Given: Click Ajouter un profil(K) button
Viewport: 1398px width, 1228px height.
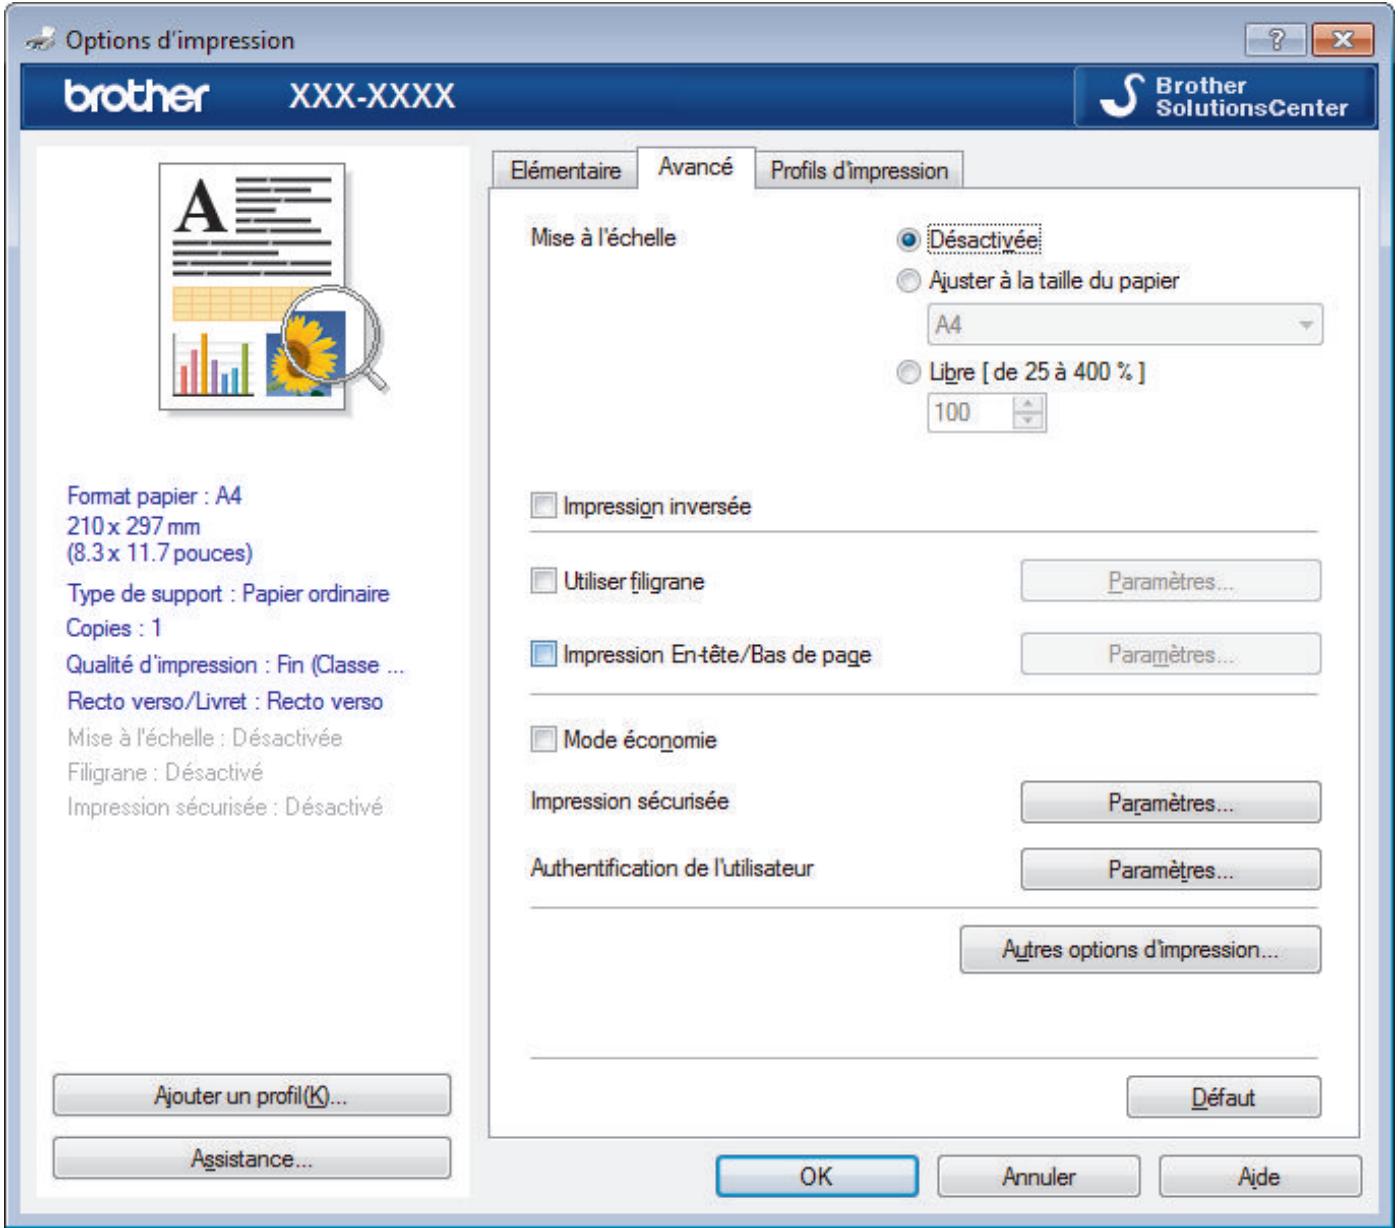Looking at the screenshot, I should (x=251, y=1095).
